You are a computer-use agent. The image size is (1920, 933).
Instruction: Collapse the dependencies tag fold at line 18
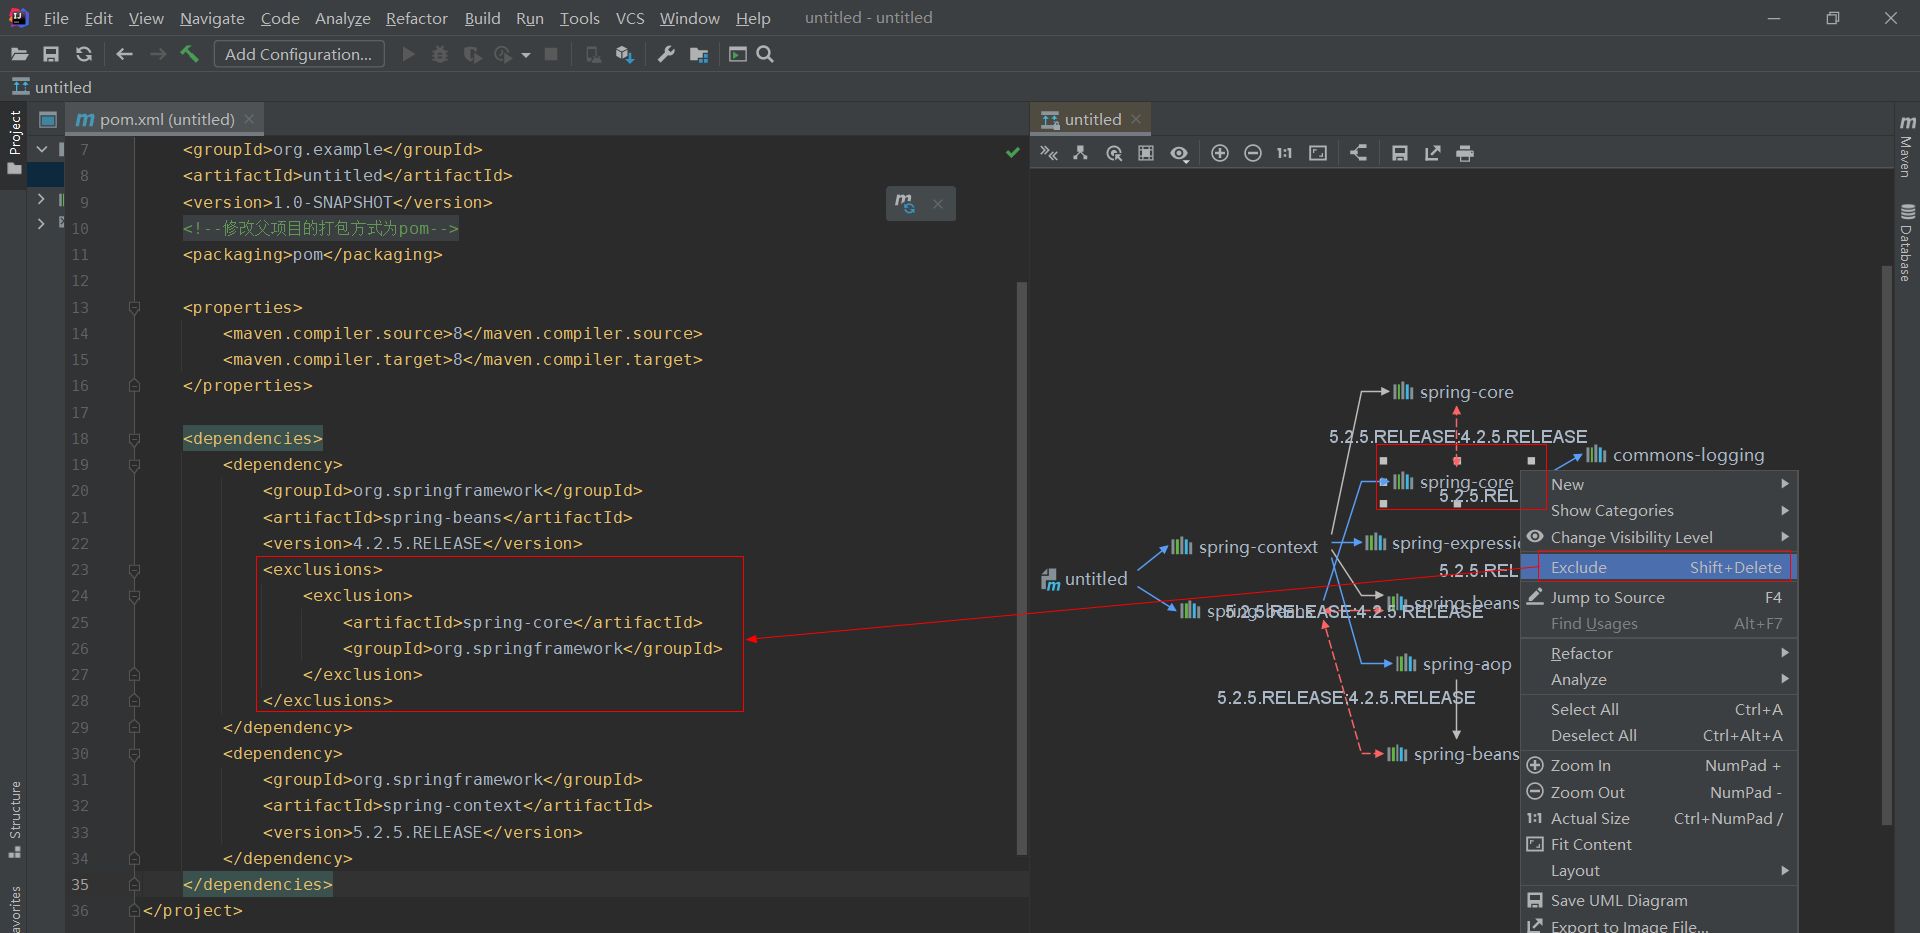(134, 438)
